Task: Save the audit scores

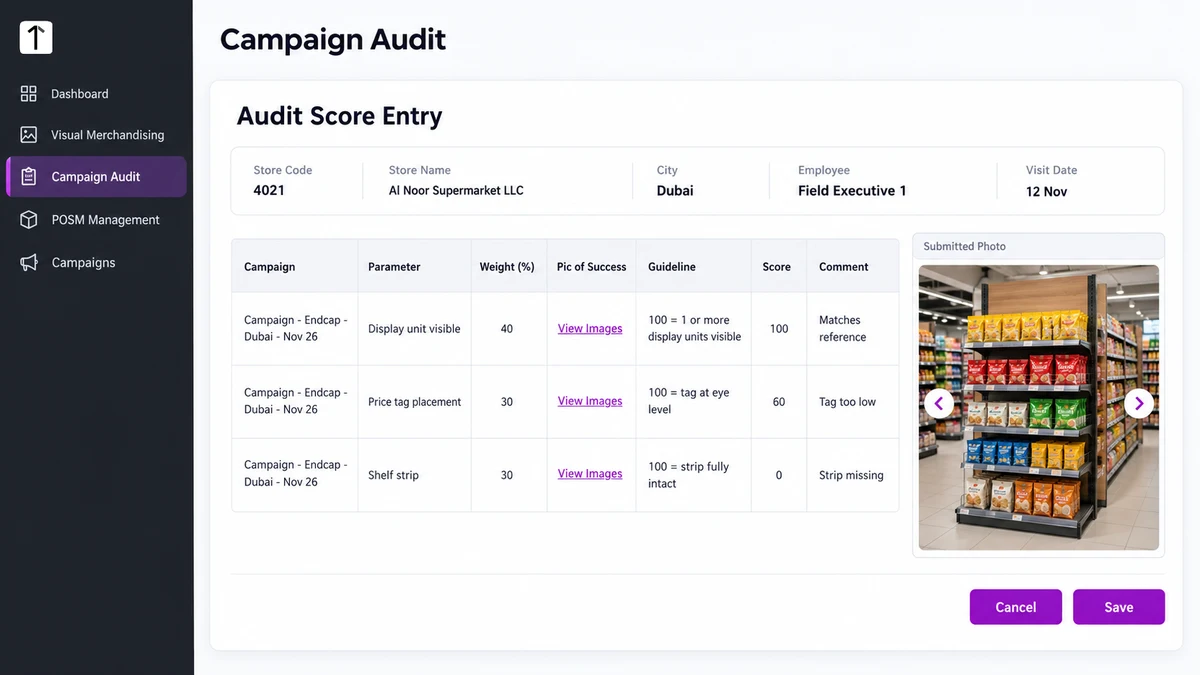Action: pos(1118,607)
